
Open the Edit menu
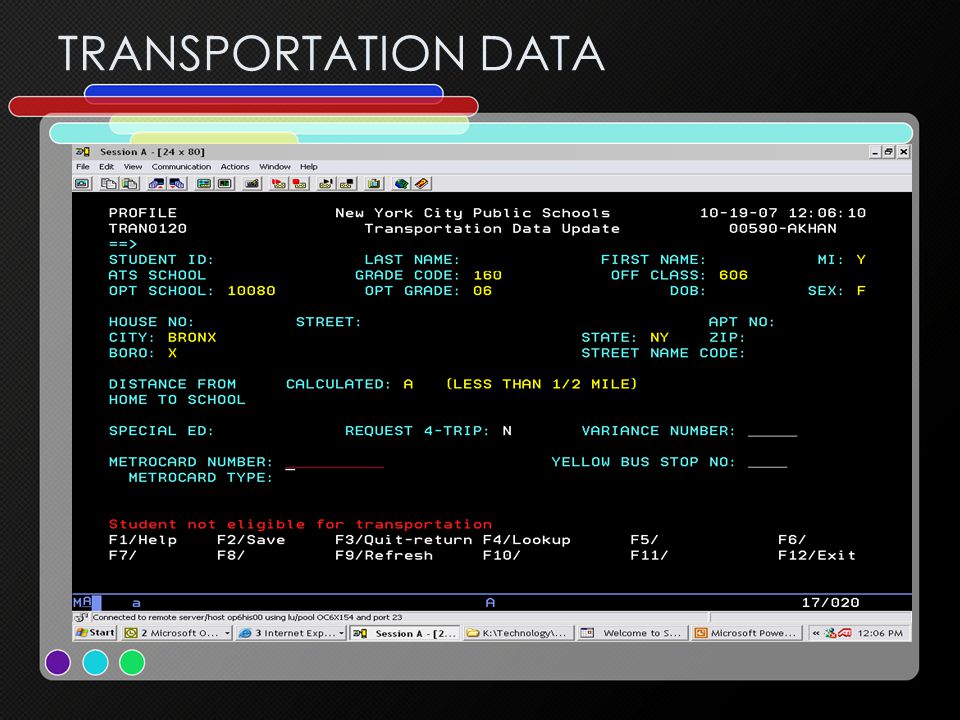pos(107,167)
